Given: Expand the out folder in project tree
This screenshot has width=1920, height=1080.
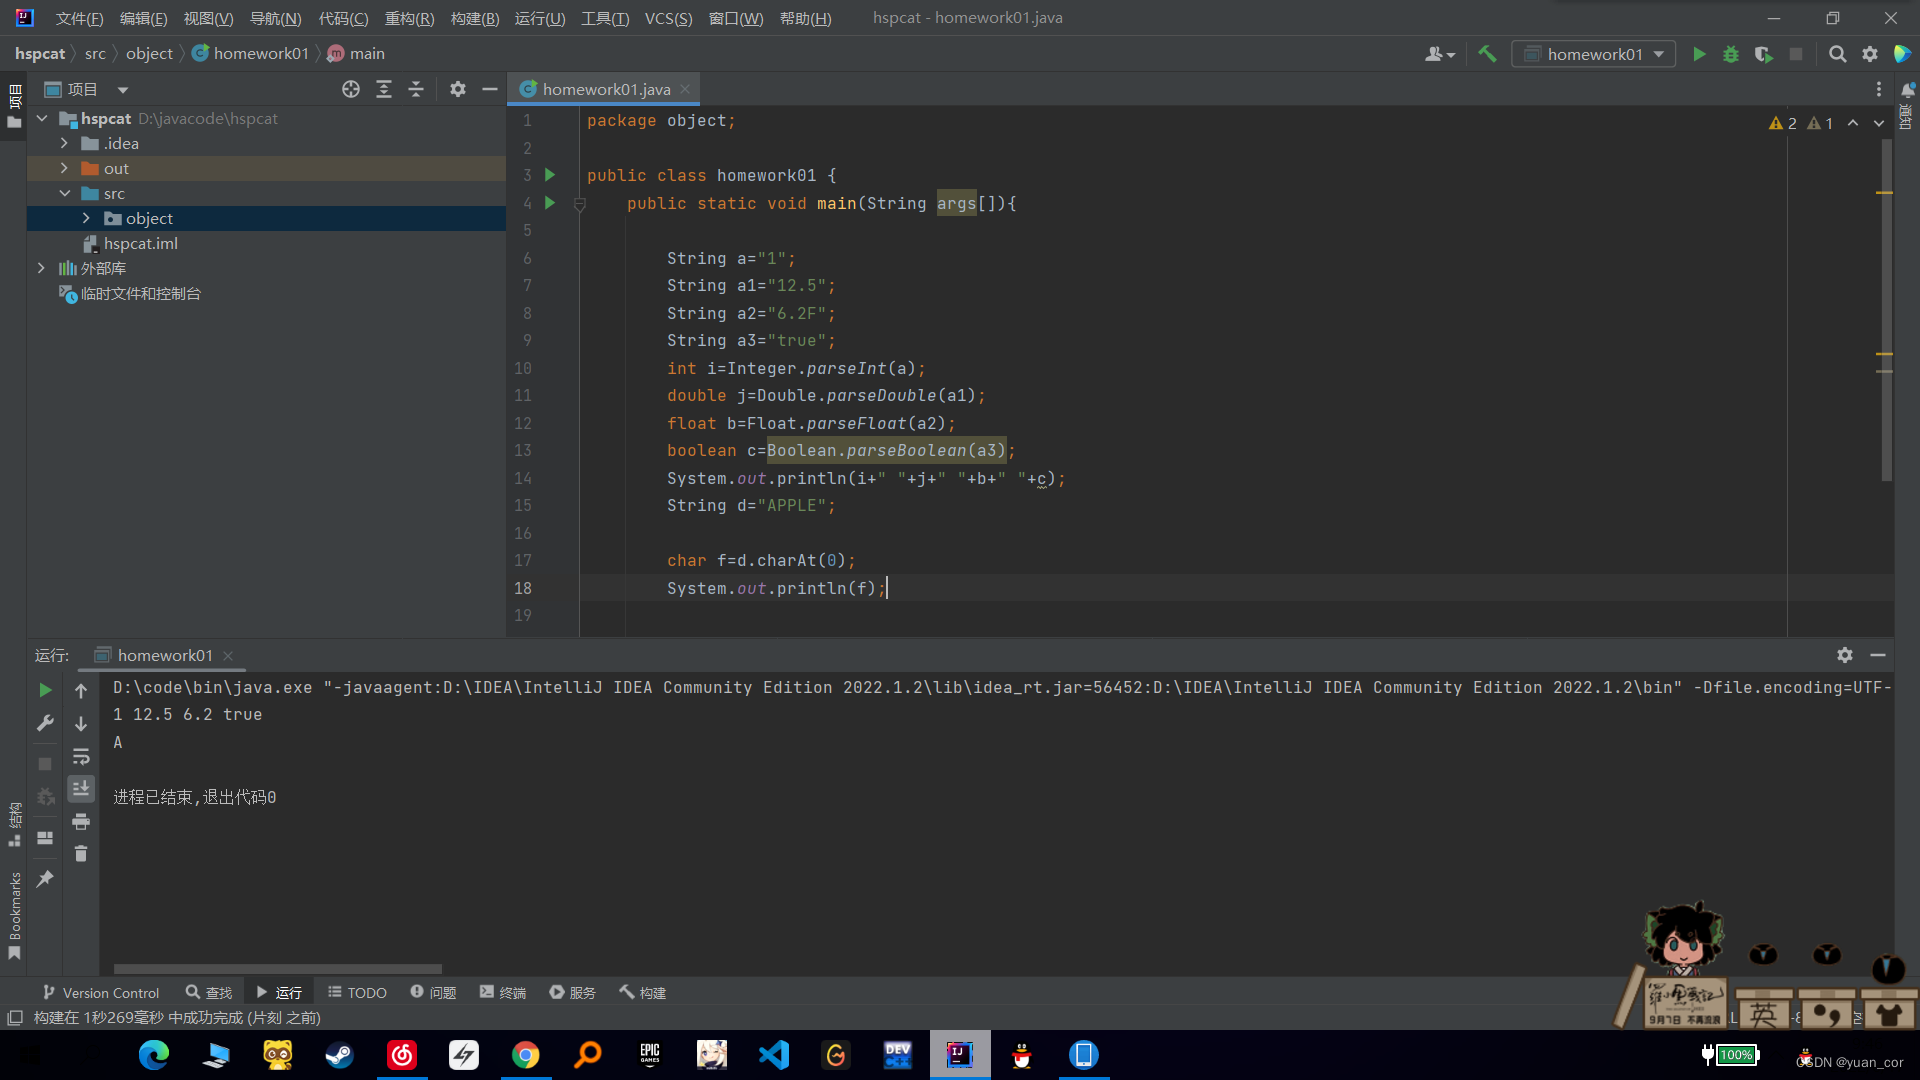Looking at the screenshot, I should (x=64, y=169).
